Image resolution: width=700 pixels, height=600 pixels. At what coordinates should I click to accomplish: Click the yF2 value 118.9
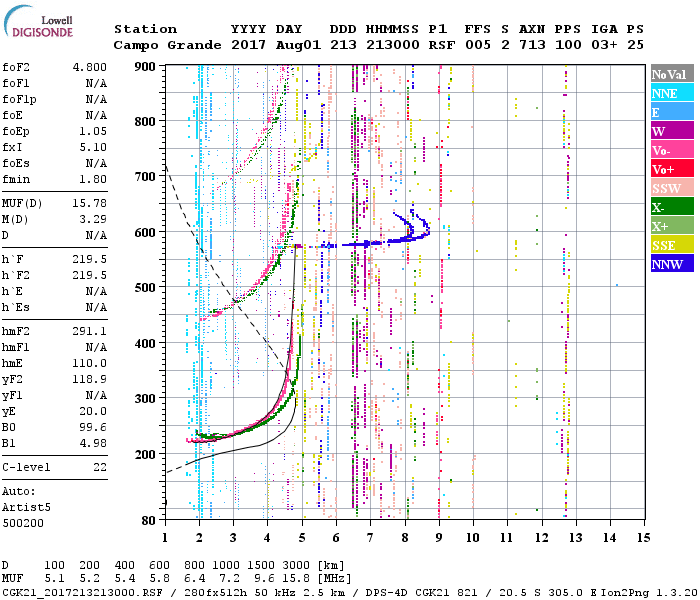[x=90, y=379]
